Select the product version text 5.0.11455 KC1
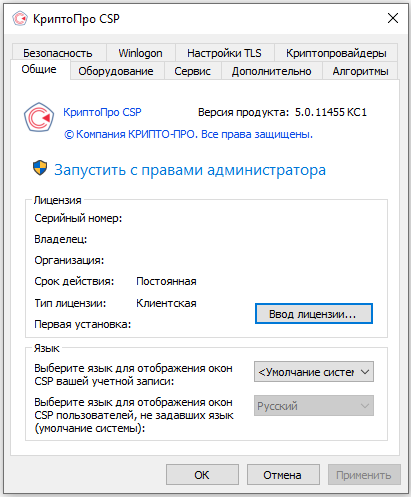Screen dimensions: 411x497 coord(331,112)
